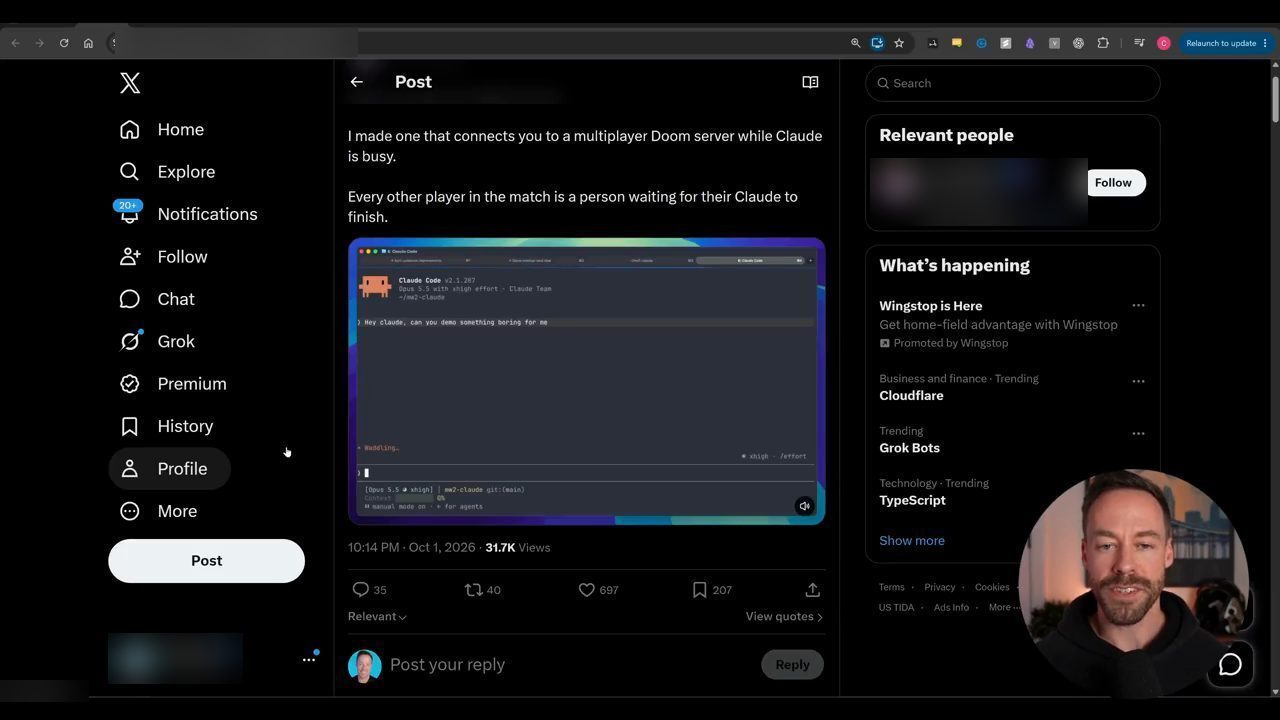Image resolution: width=1280 pixels, height=720 pixels.
Task: Unmute the video using the speaker icon
Action: tap(804, 506)
